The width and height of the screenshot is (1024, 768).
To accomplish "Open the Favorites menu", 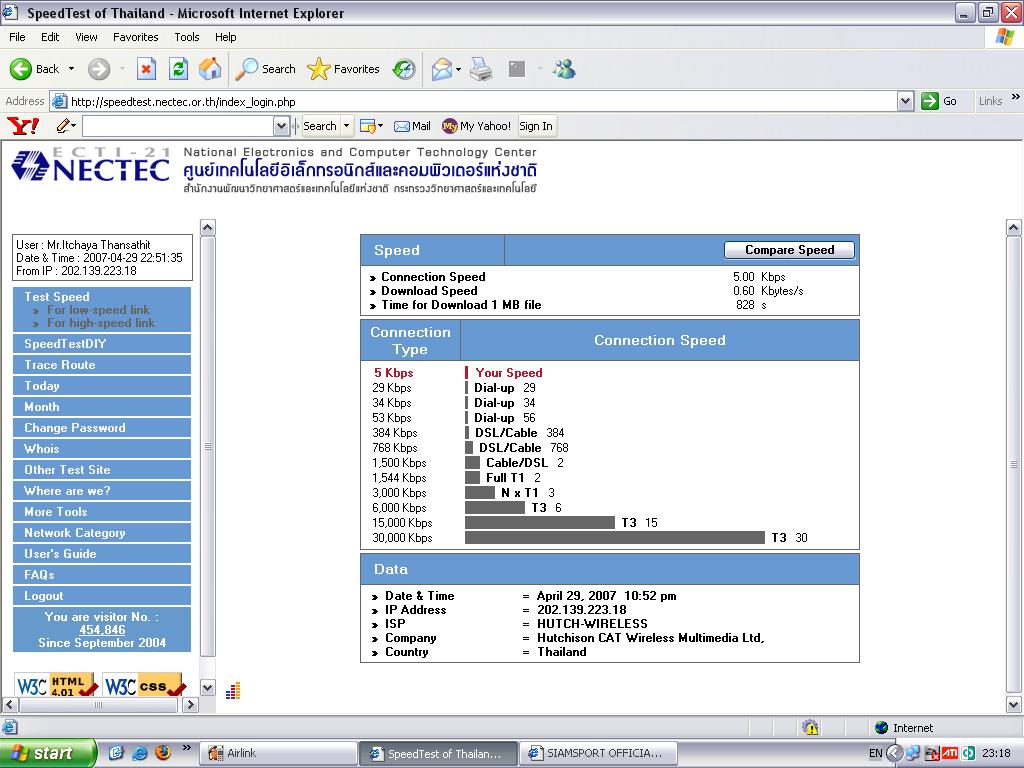I will tap(136, 37).
